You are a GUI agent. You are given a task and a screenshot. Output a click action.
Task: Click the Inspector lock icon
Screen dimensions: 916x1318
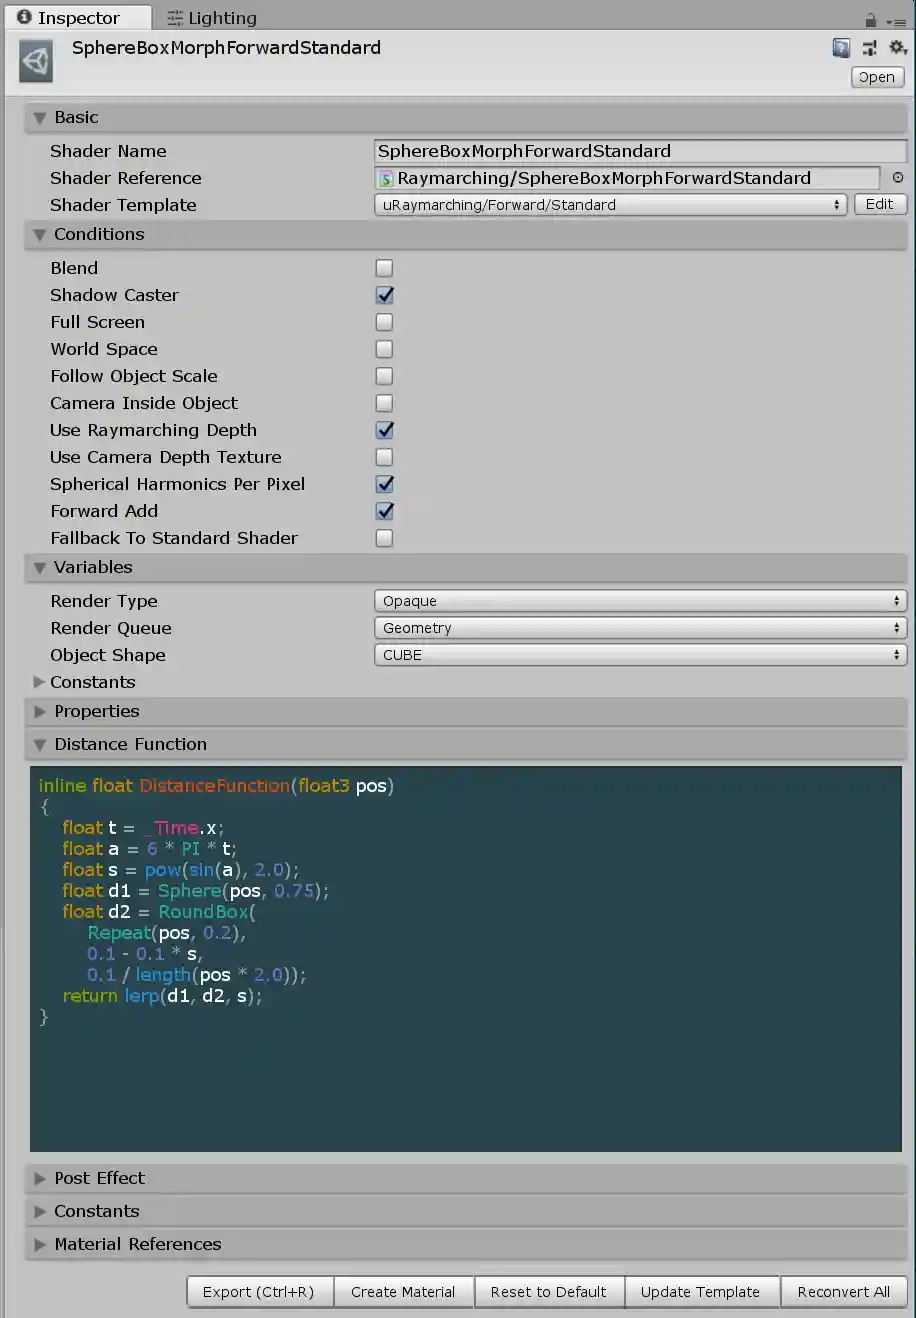(870, 19)
